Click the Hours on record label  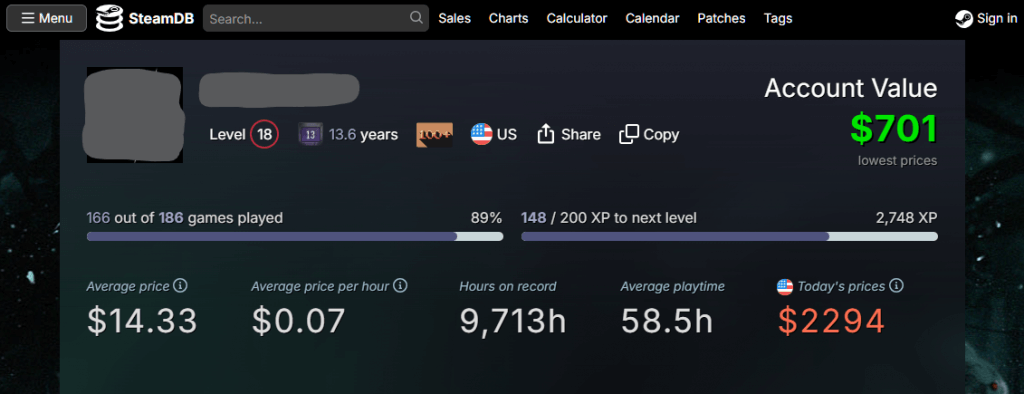coord(507,286)
